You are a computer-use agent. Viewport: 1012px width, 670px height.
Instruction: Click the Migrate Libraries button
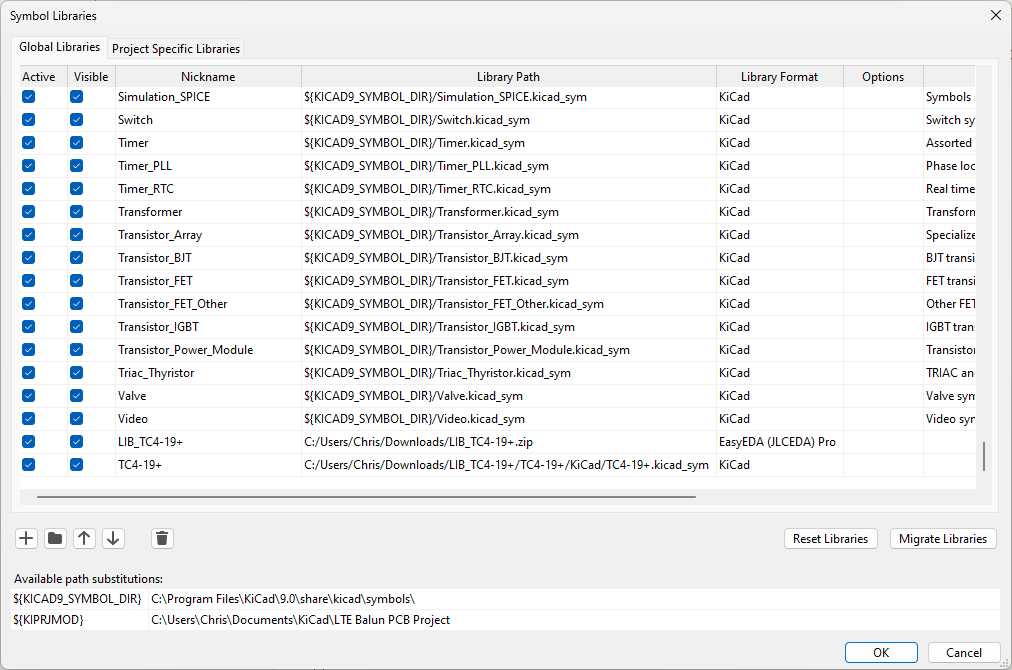(943, 538)
